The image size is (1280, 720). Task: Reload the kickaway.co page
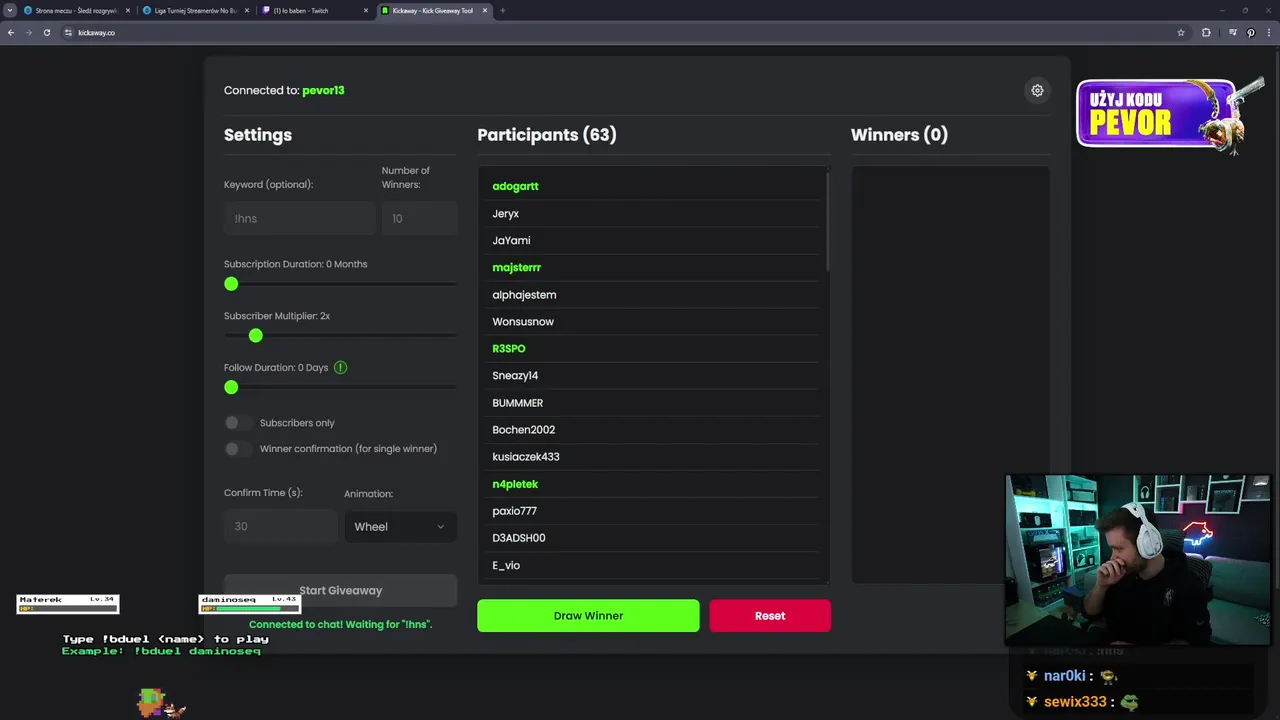46,32
